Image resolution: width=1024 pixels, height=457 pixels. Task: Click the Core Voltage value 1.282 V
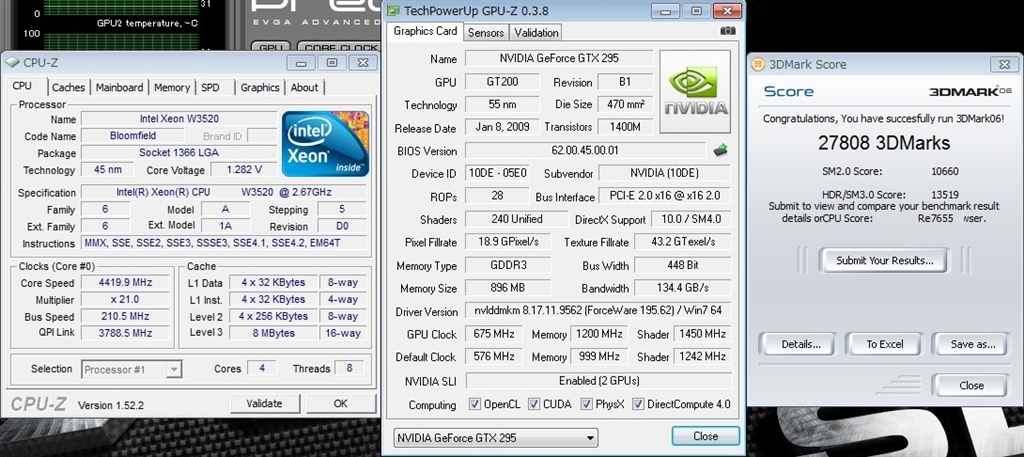244,170
